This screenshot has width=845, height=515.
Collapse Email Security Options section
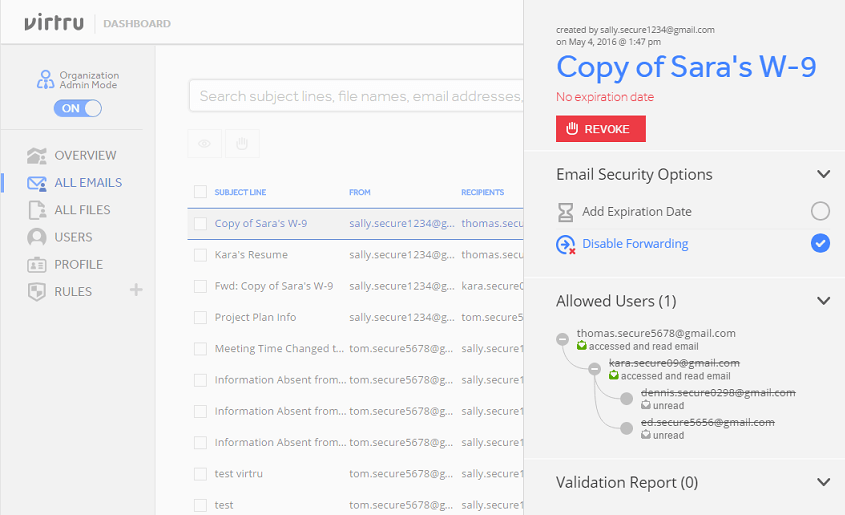point(823,174)
